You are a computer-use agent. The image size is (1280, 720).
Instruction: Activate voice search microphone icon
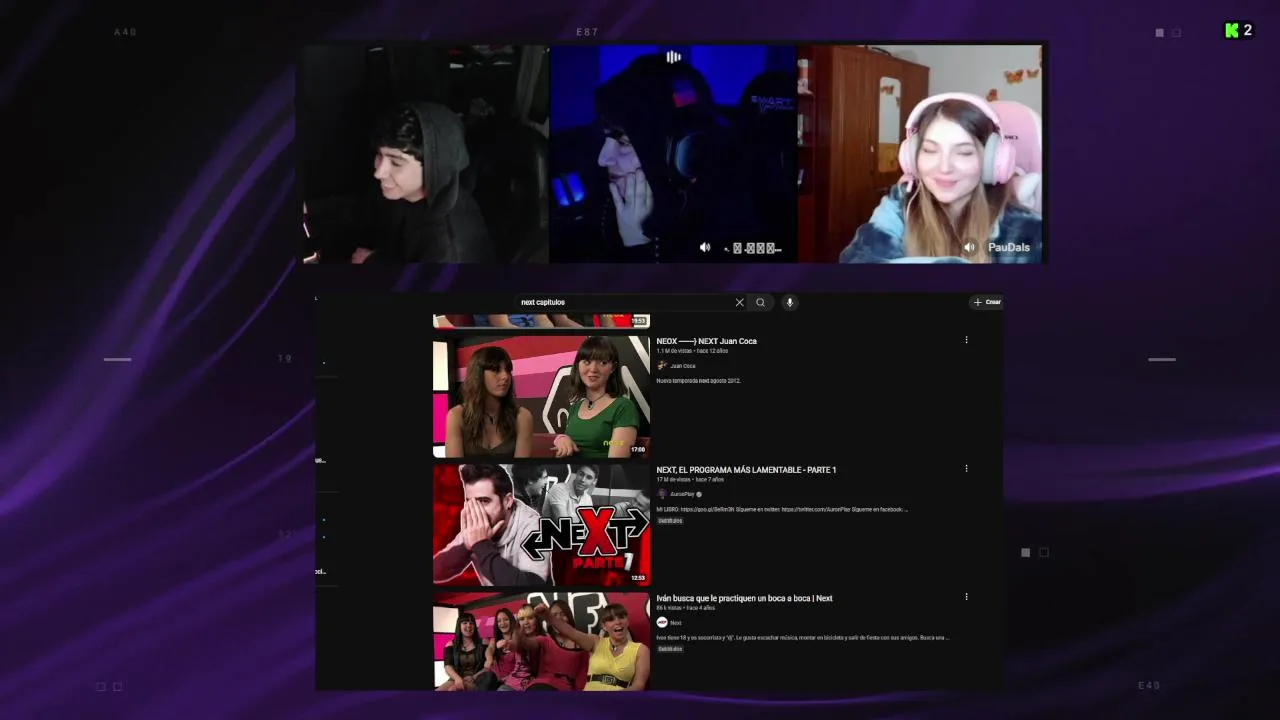click(790, 302)
